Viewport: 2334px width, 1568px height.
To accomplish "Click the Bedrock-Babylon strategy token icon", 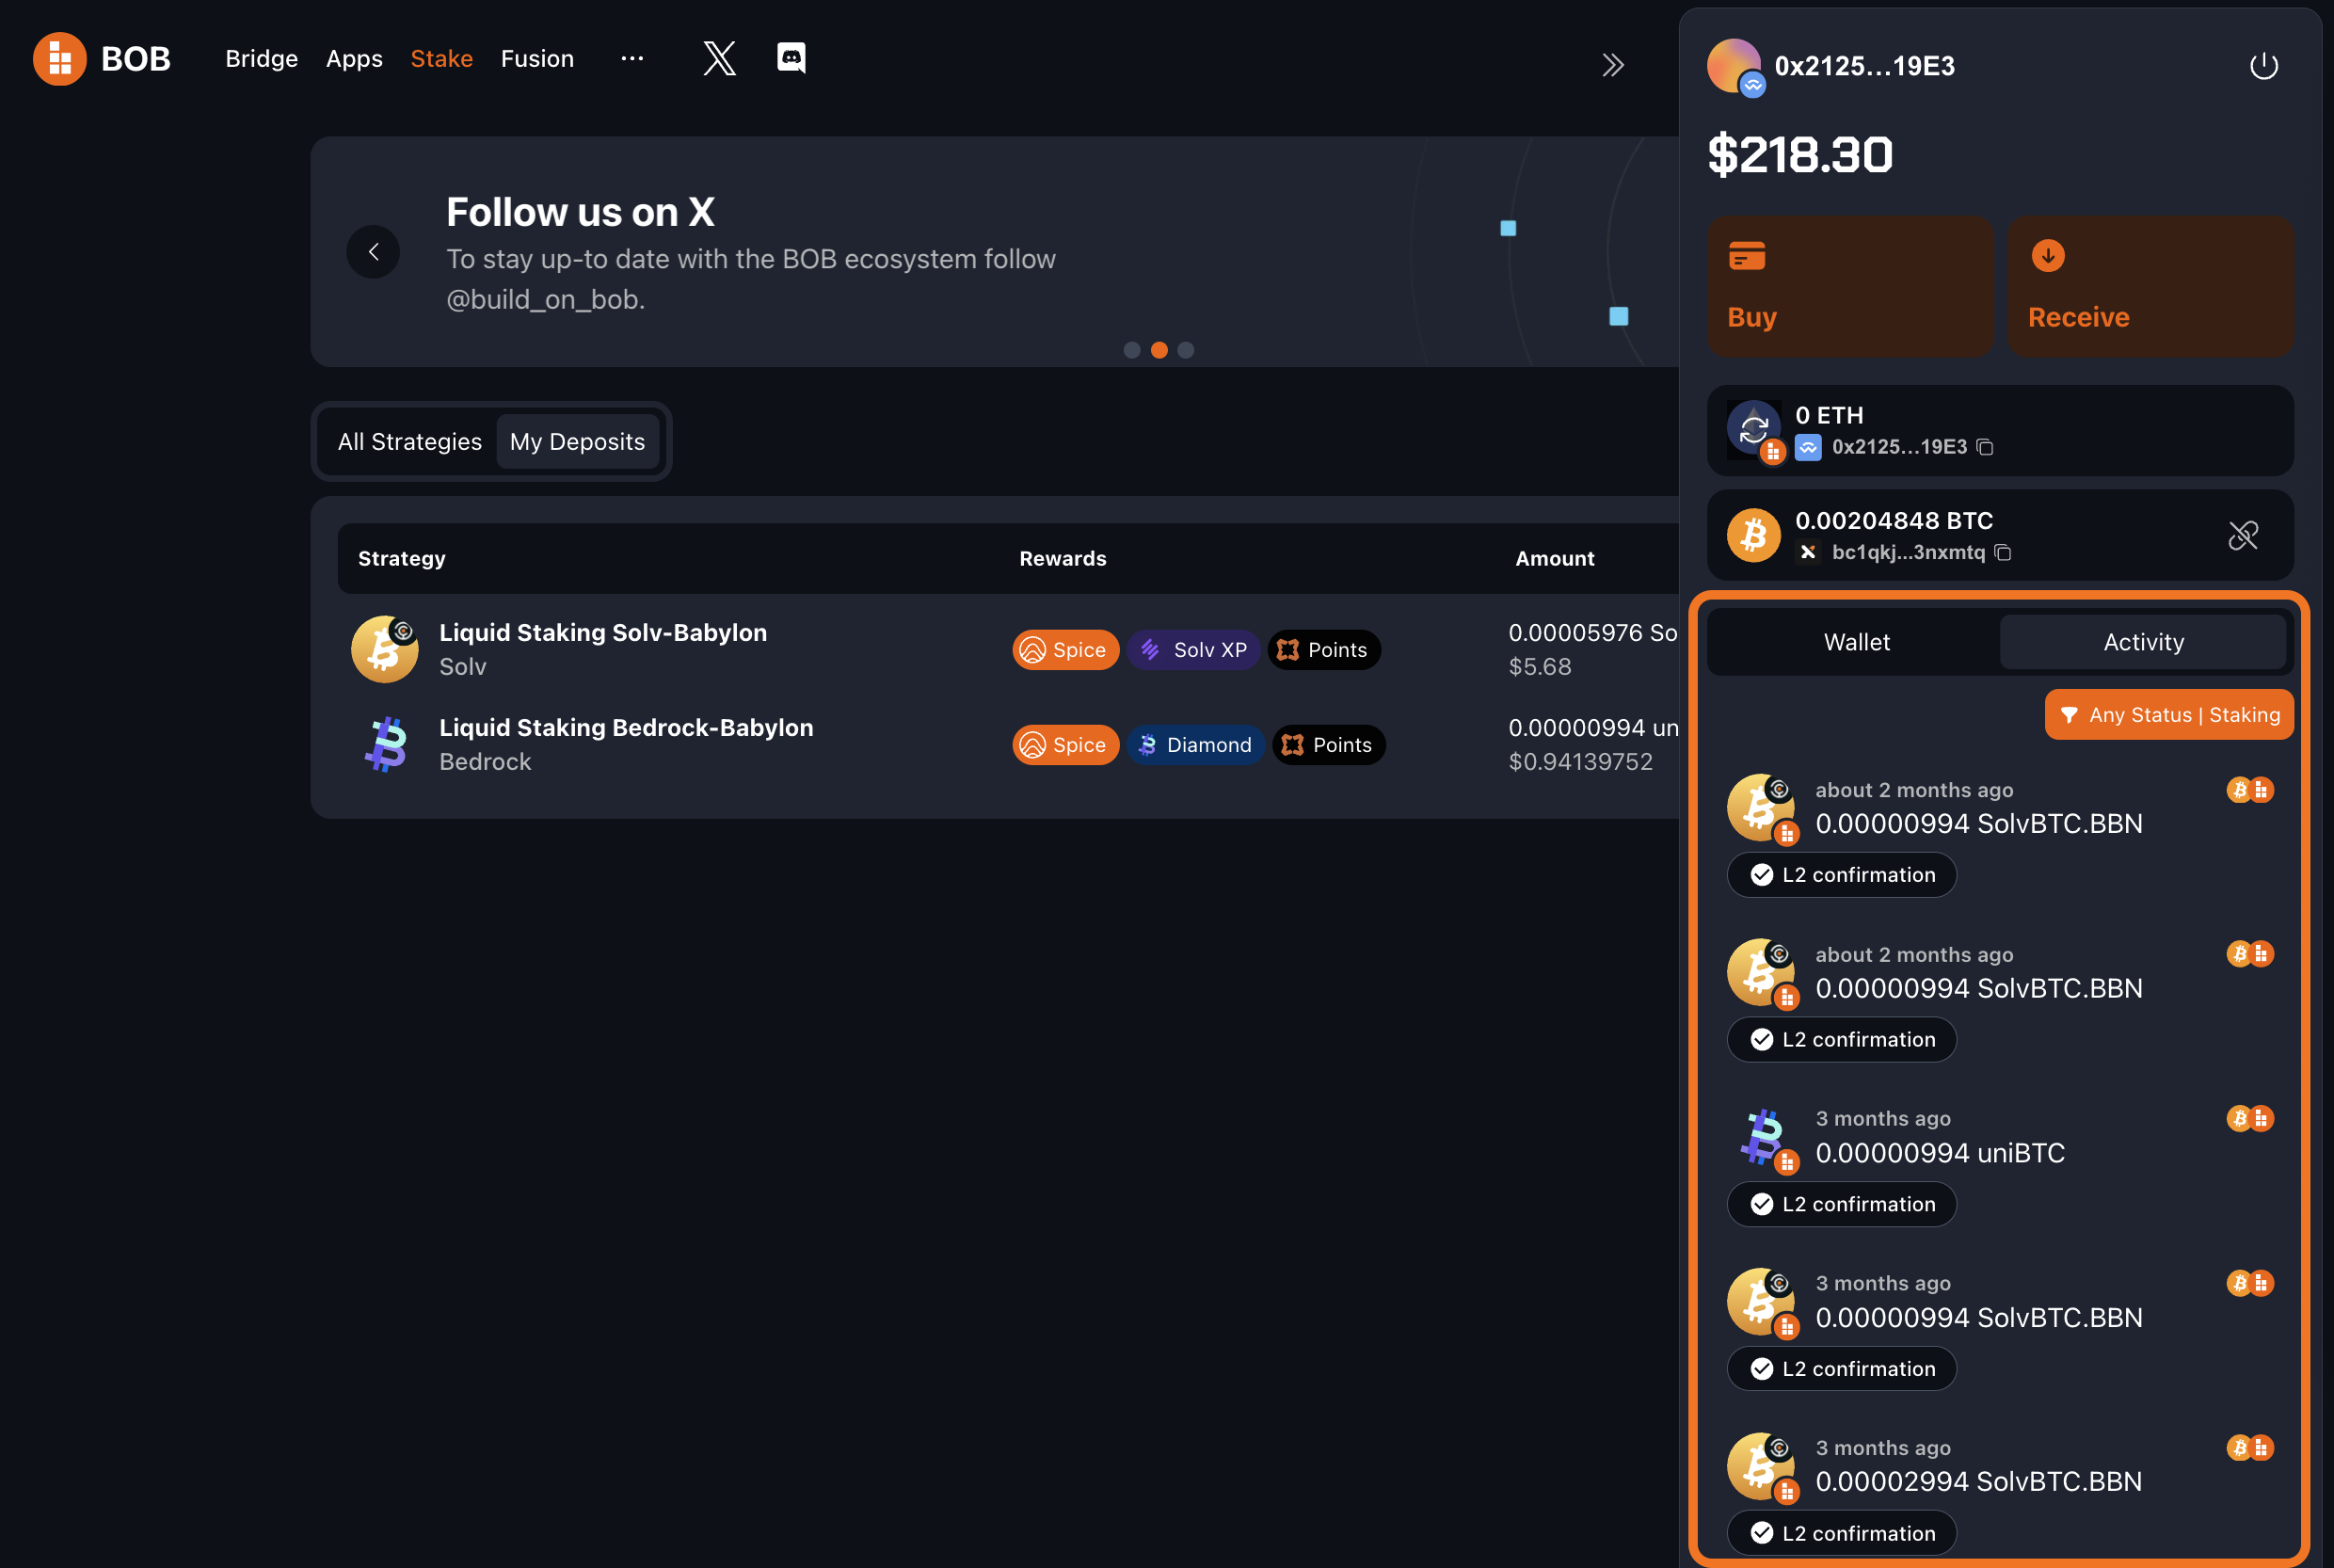I will pos(385,745).
